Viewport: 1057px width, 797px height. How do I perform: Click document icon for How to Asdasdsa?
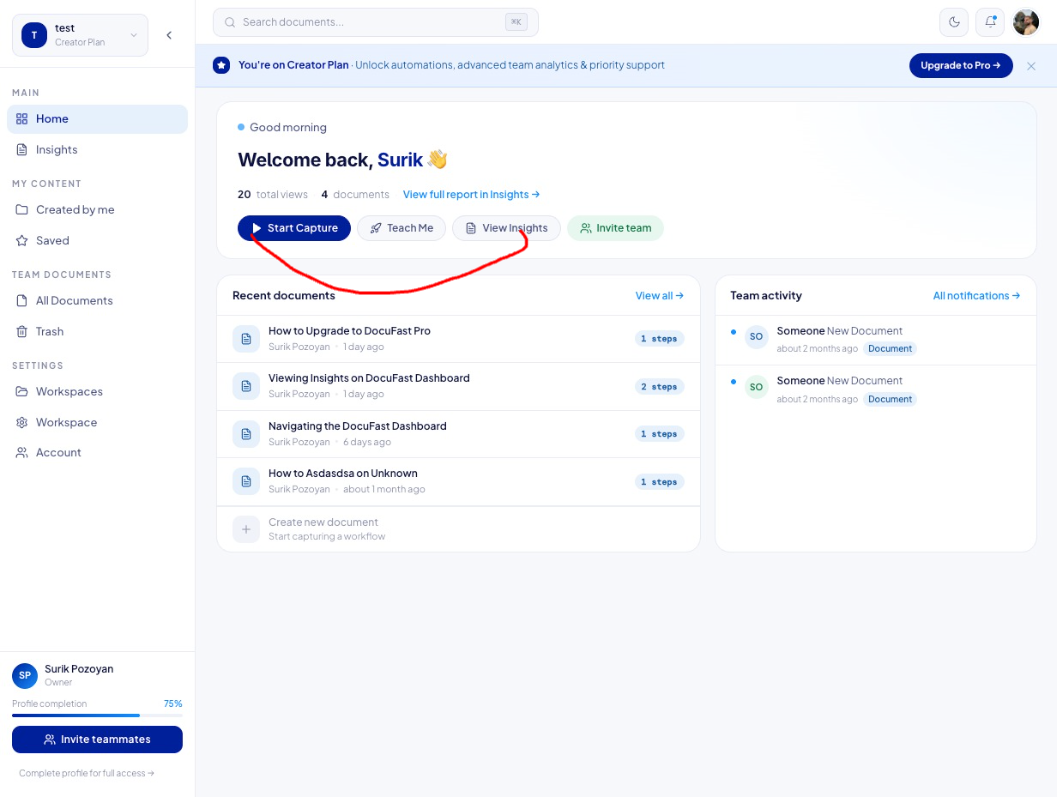click(246, 481)
